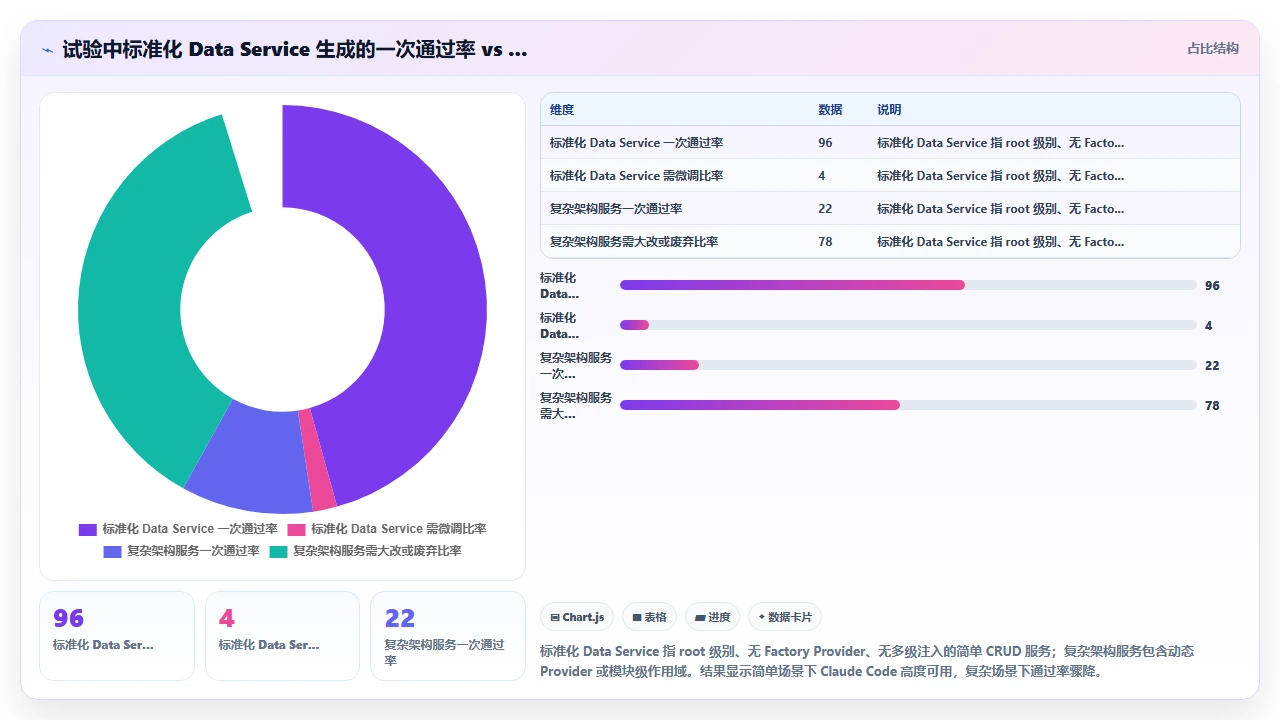Click the 数据 column header
1280x720 pixels.
click(830, 110)
